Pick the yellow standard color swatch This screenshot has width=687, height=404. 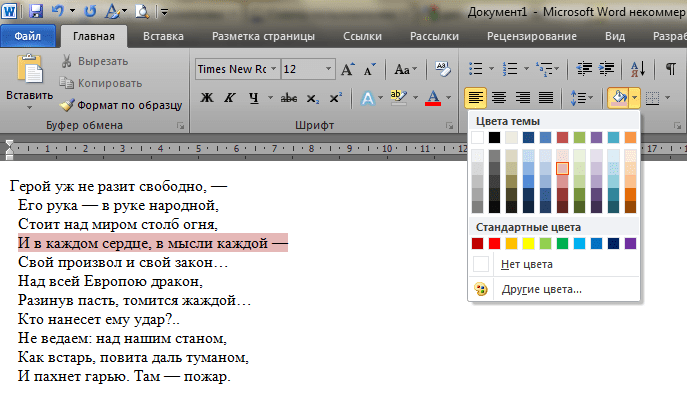pyautogui.click(x=528, y=243)
